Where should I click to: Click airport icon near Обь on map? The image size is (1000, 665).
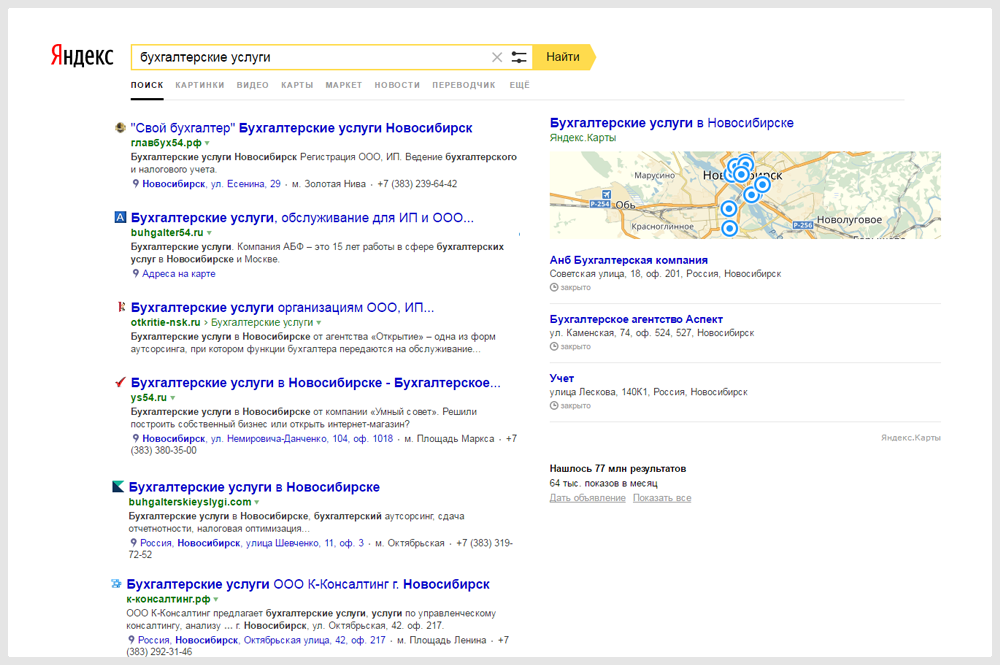point(607,194)
